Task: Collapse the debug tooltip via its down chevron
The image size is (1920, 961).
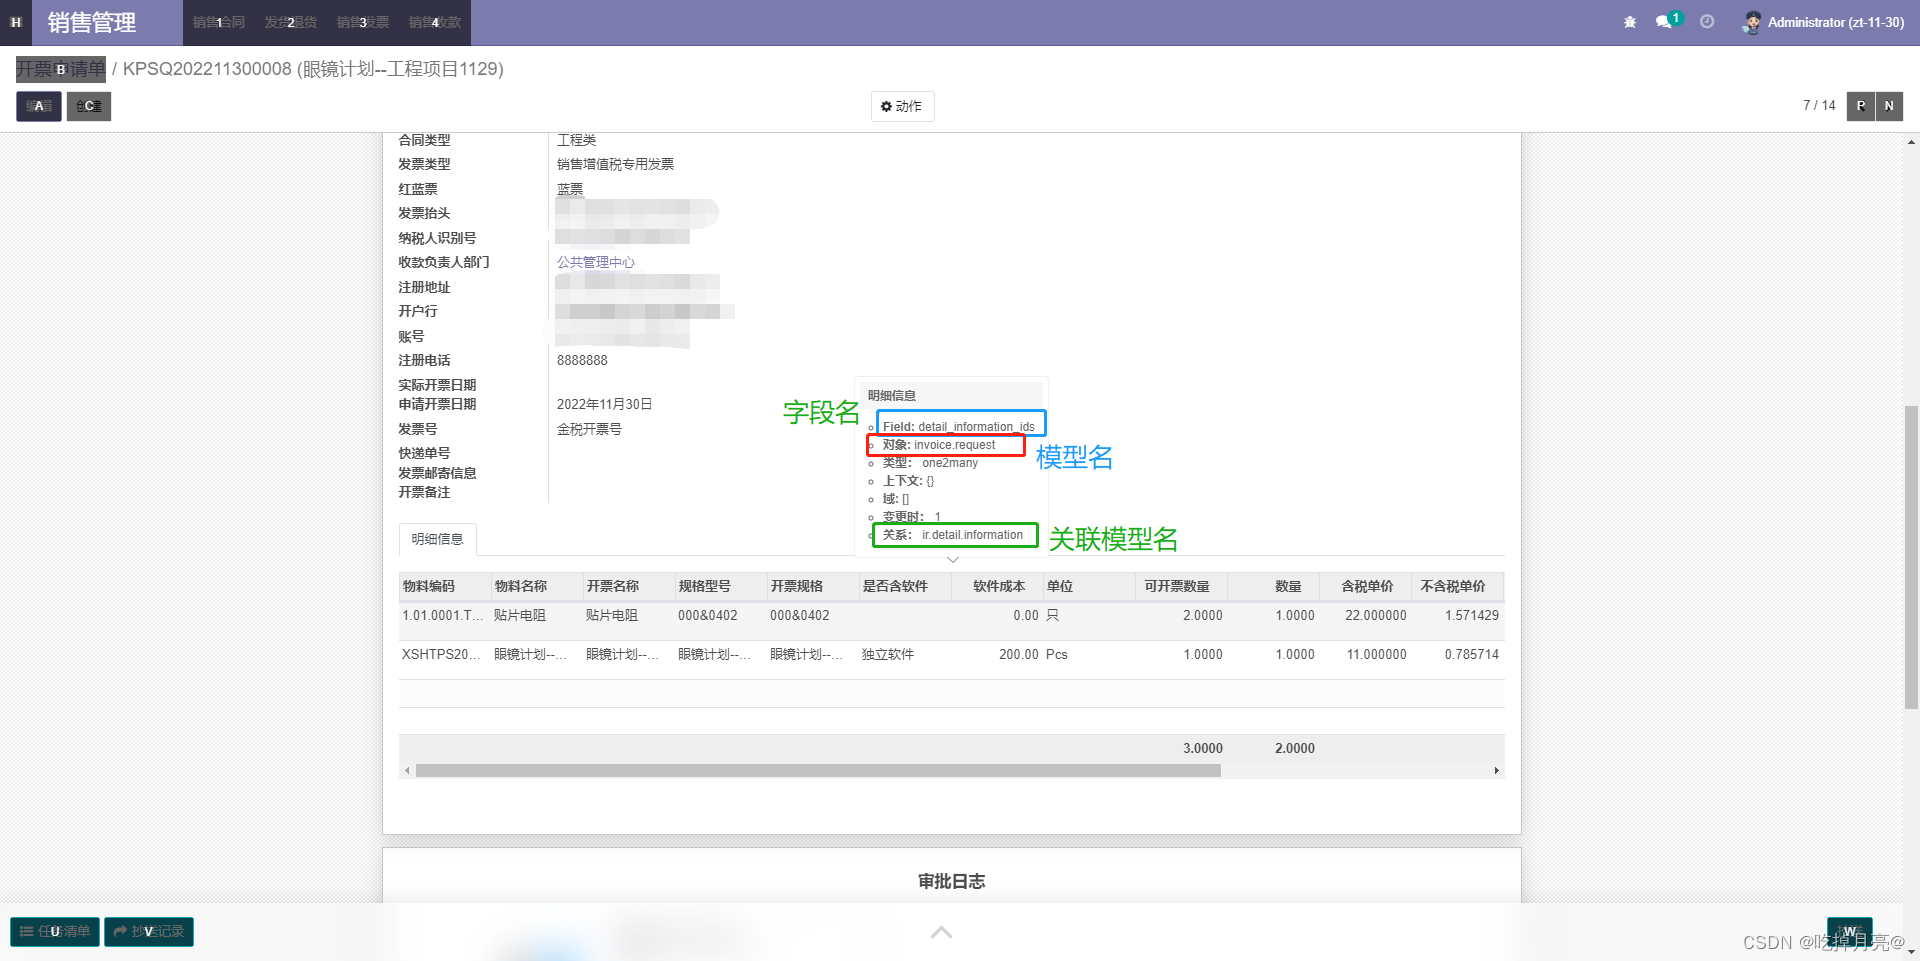Action: pos(951,560)
